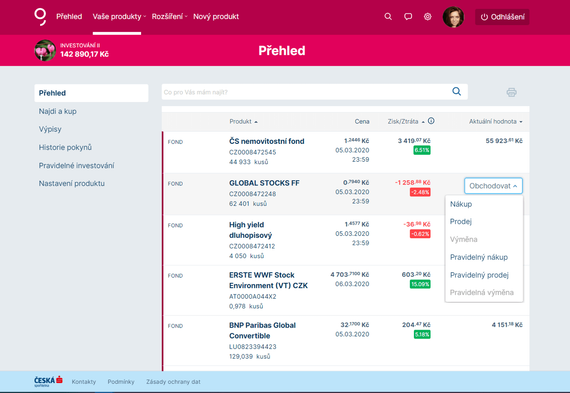This screenshot has height=393, width=570.
Task: Click the -0.62% loss badge
Action: (x=420, y=234)
